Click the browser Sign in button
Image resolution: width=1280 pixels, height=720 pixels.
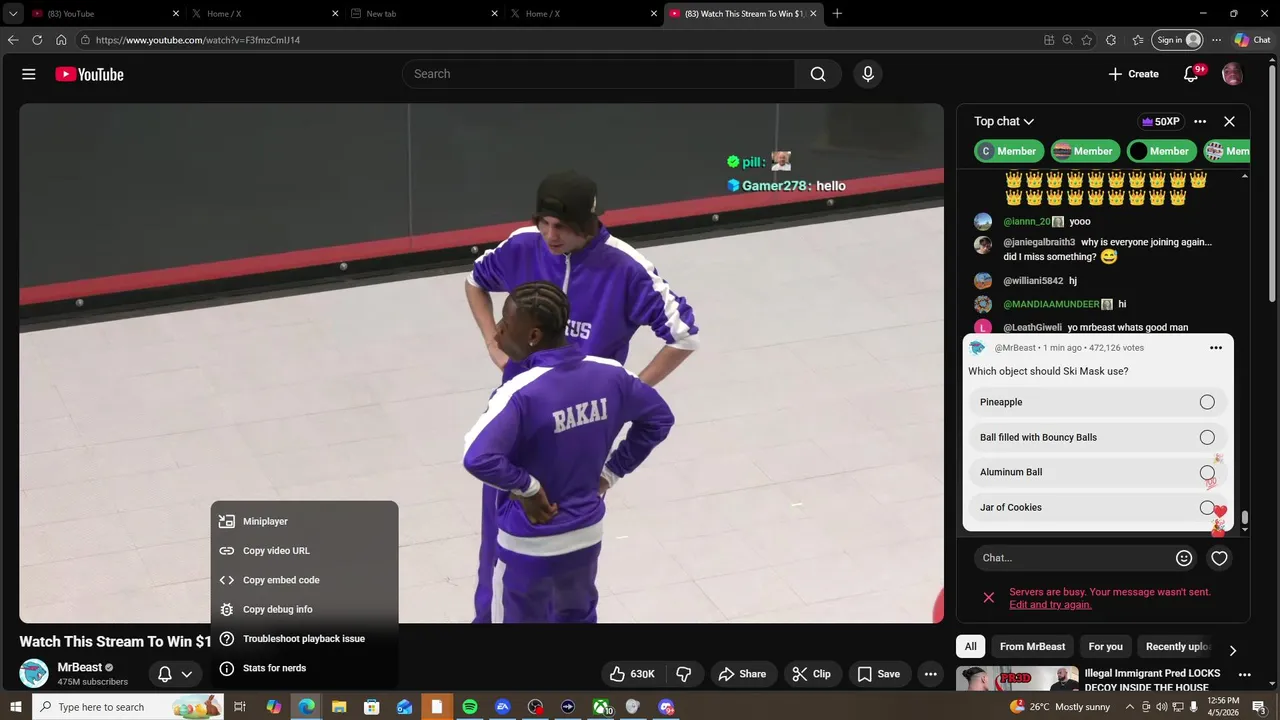[x=1178, y=40]
